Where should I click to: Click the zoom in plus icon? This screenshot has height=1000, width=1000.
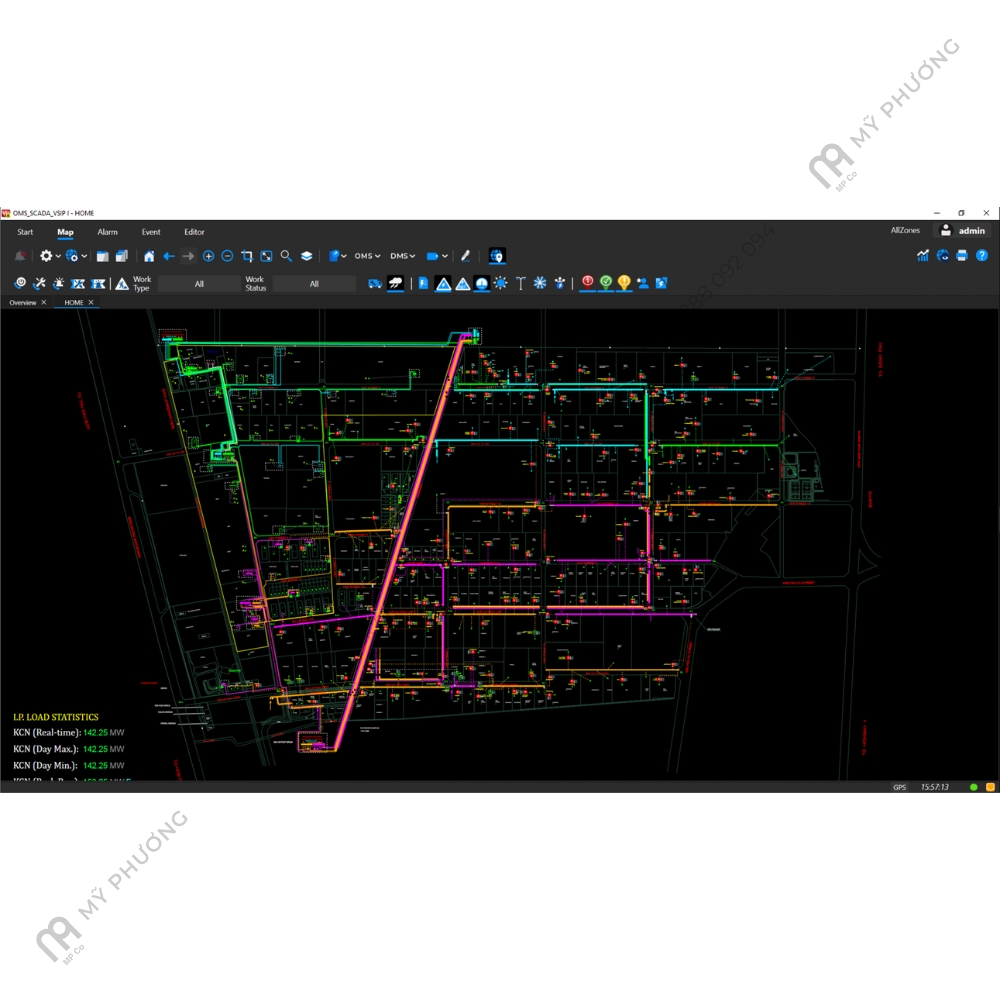point(209,256)
